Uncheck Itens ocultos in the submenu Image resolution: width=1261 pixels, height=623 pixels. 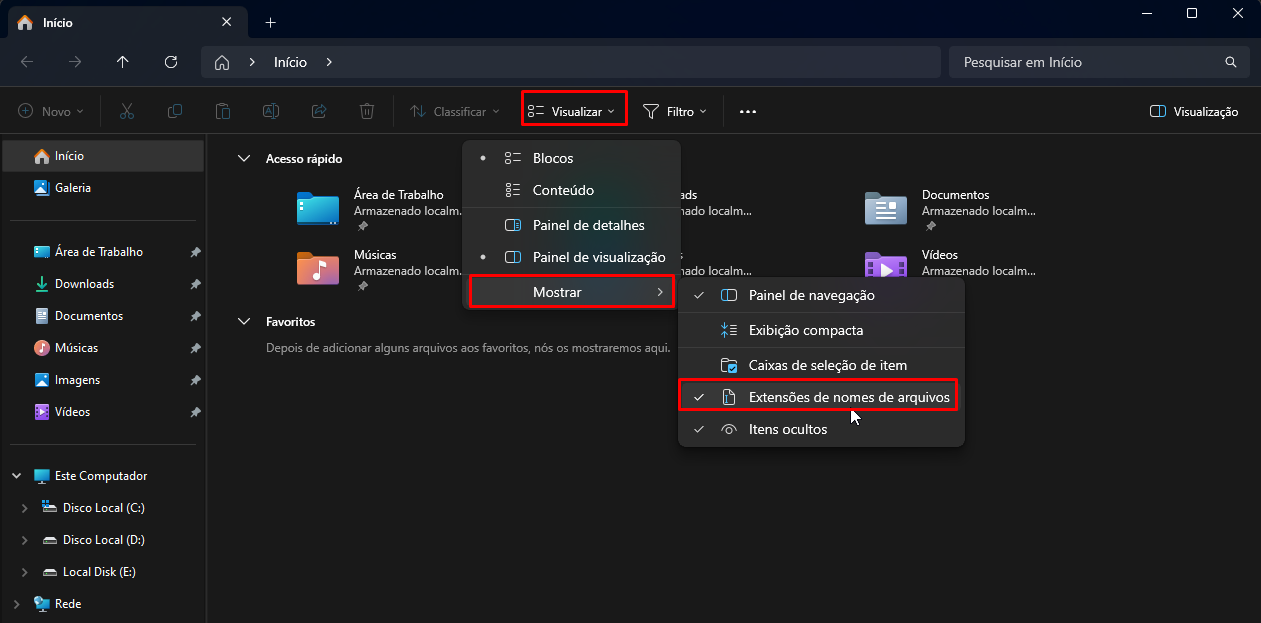coord(790,429)
